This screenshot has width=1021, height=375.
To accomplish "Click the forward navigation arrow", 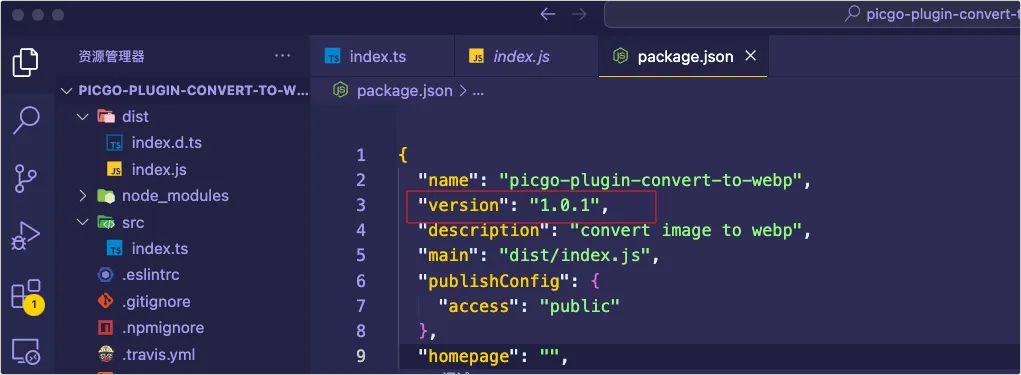I will tap(579, 14).
